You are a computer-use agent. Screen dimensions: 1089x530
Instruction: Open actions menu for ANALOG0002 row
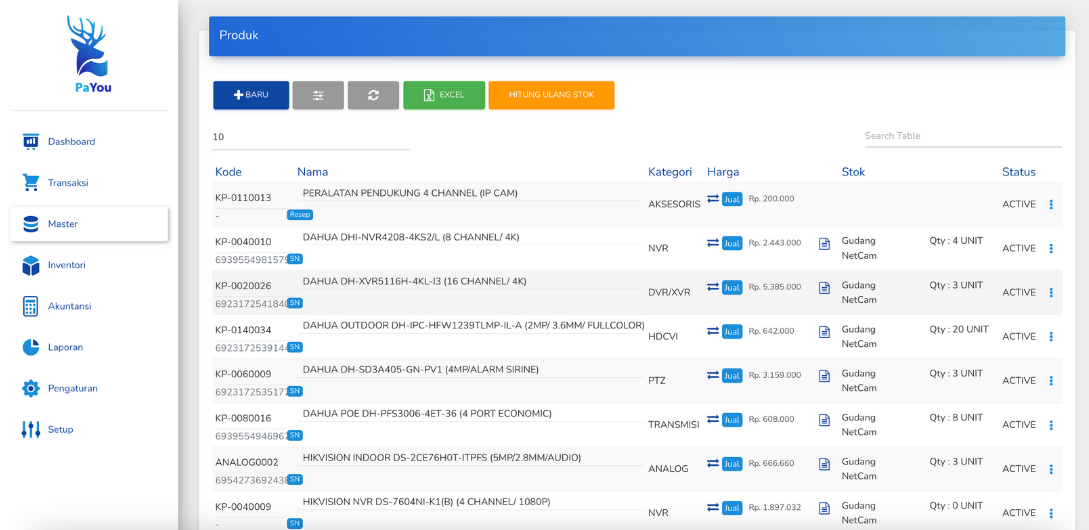click(1051, 469)
